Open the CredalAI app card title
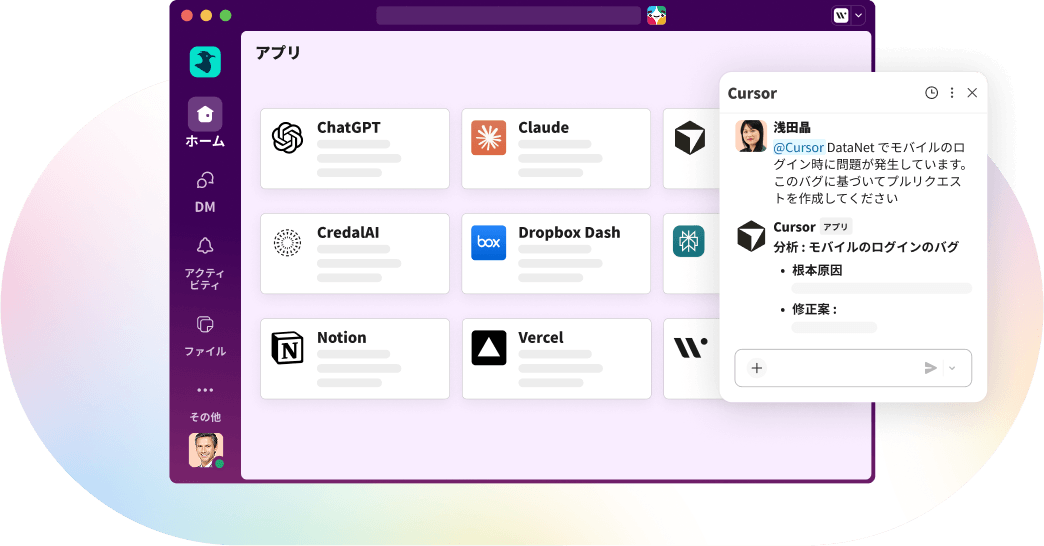This screenshot has height=546, width=1044. pos(348,232)
